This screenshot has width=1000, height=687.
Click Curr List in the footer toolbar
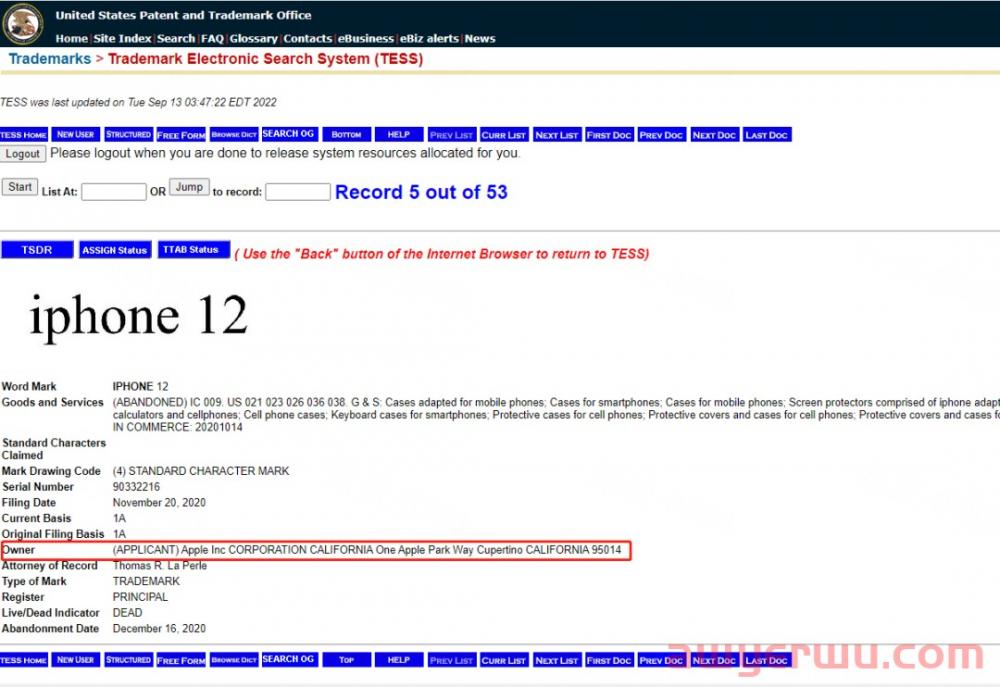click(504, 660)
